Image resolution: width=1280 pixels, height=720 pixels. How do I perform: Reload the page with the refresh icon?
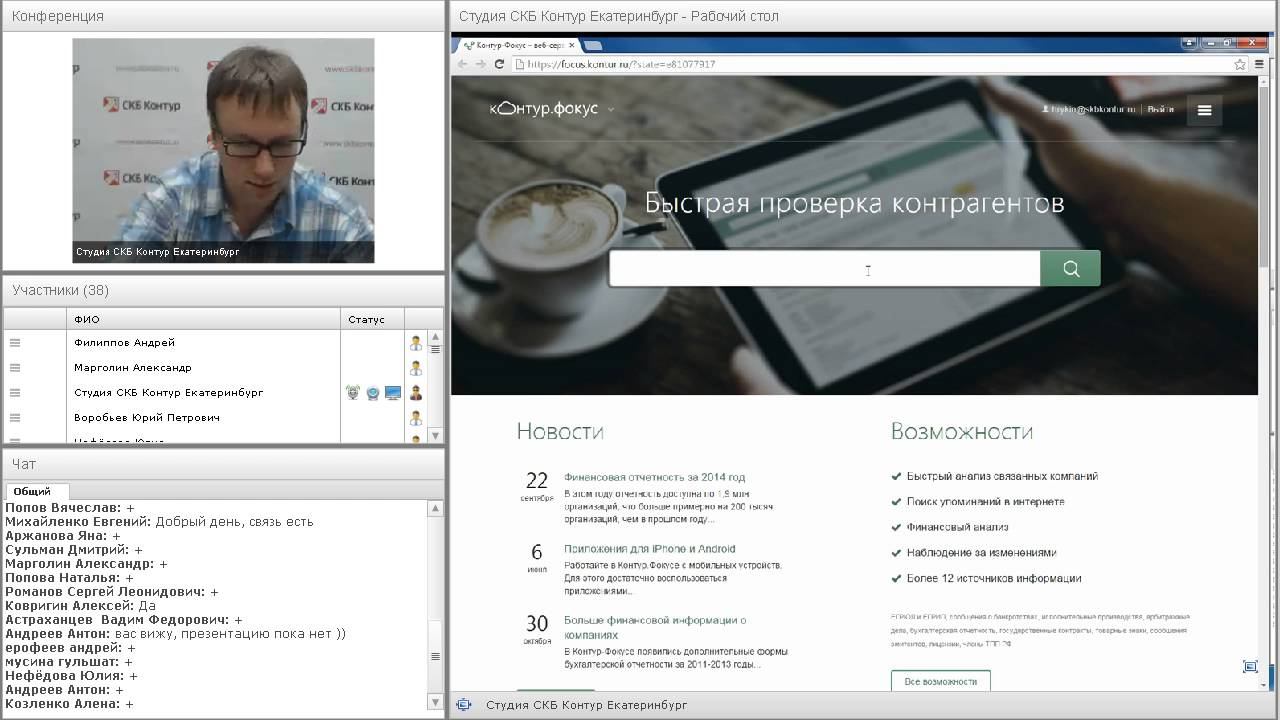(x=499, y=64)
